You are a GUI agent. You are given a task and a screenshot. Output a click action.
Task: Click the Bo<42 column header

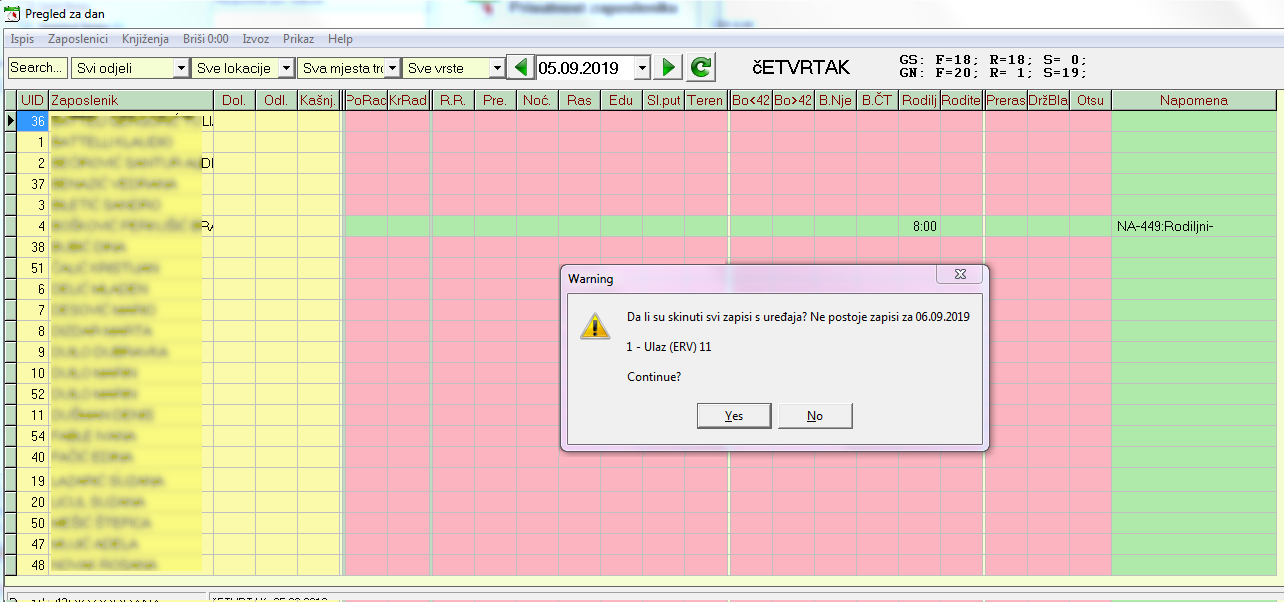[x=751, y=100]
